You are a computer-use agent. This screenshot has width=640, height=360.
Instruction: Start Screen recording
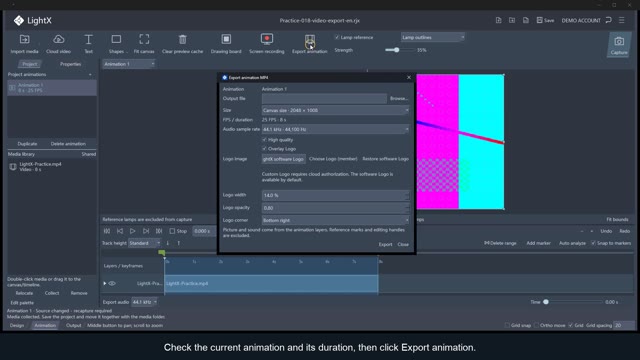point(267,39)
